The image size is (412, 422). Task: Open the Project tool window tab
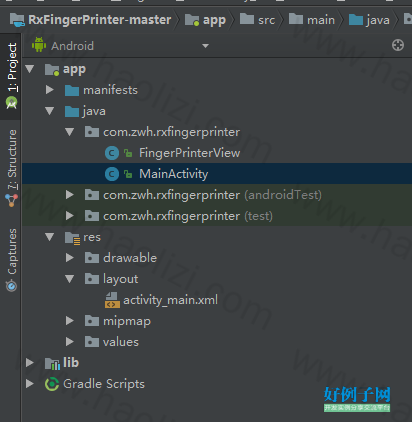(11, 76)
